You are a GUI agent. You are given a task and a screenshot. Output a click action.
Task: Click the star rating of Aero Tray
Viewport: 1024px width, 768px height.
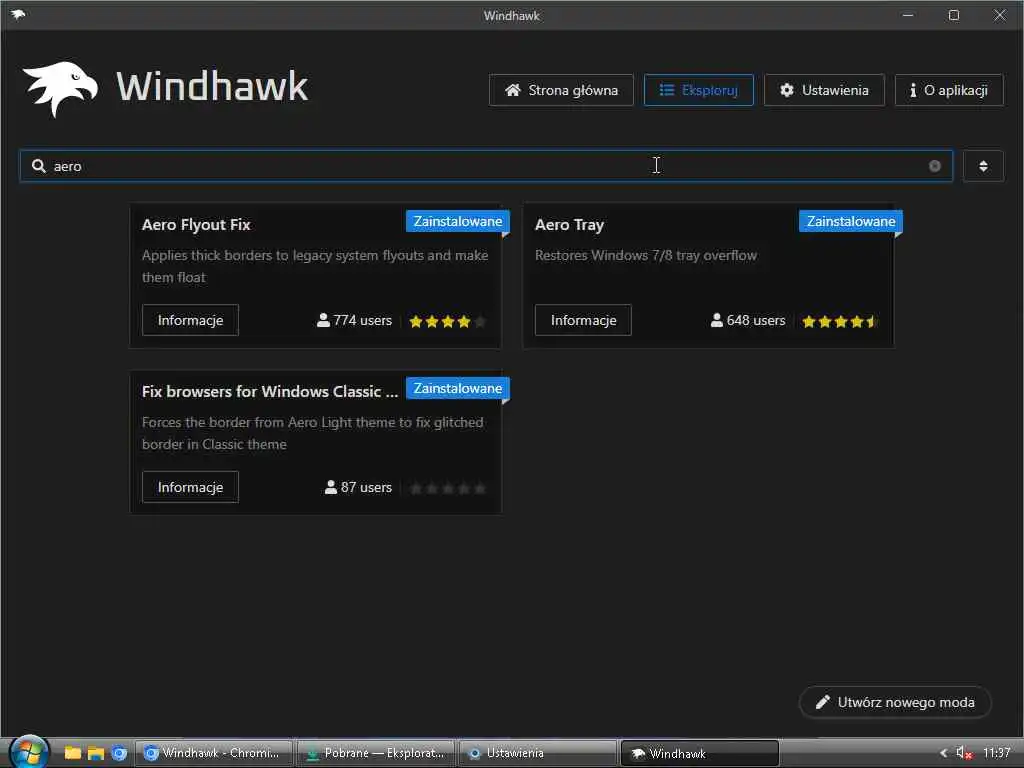pos(840,321)
